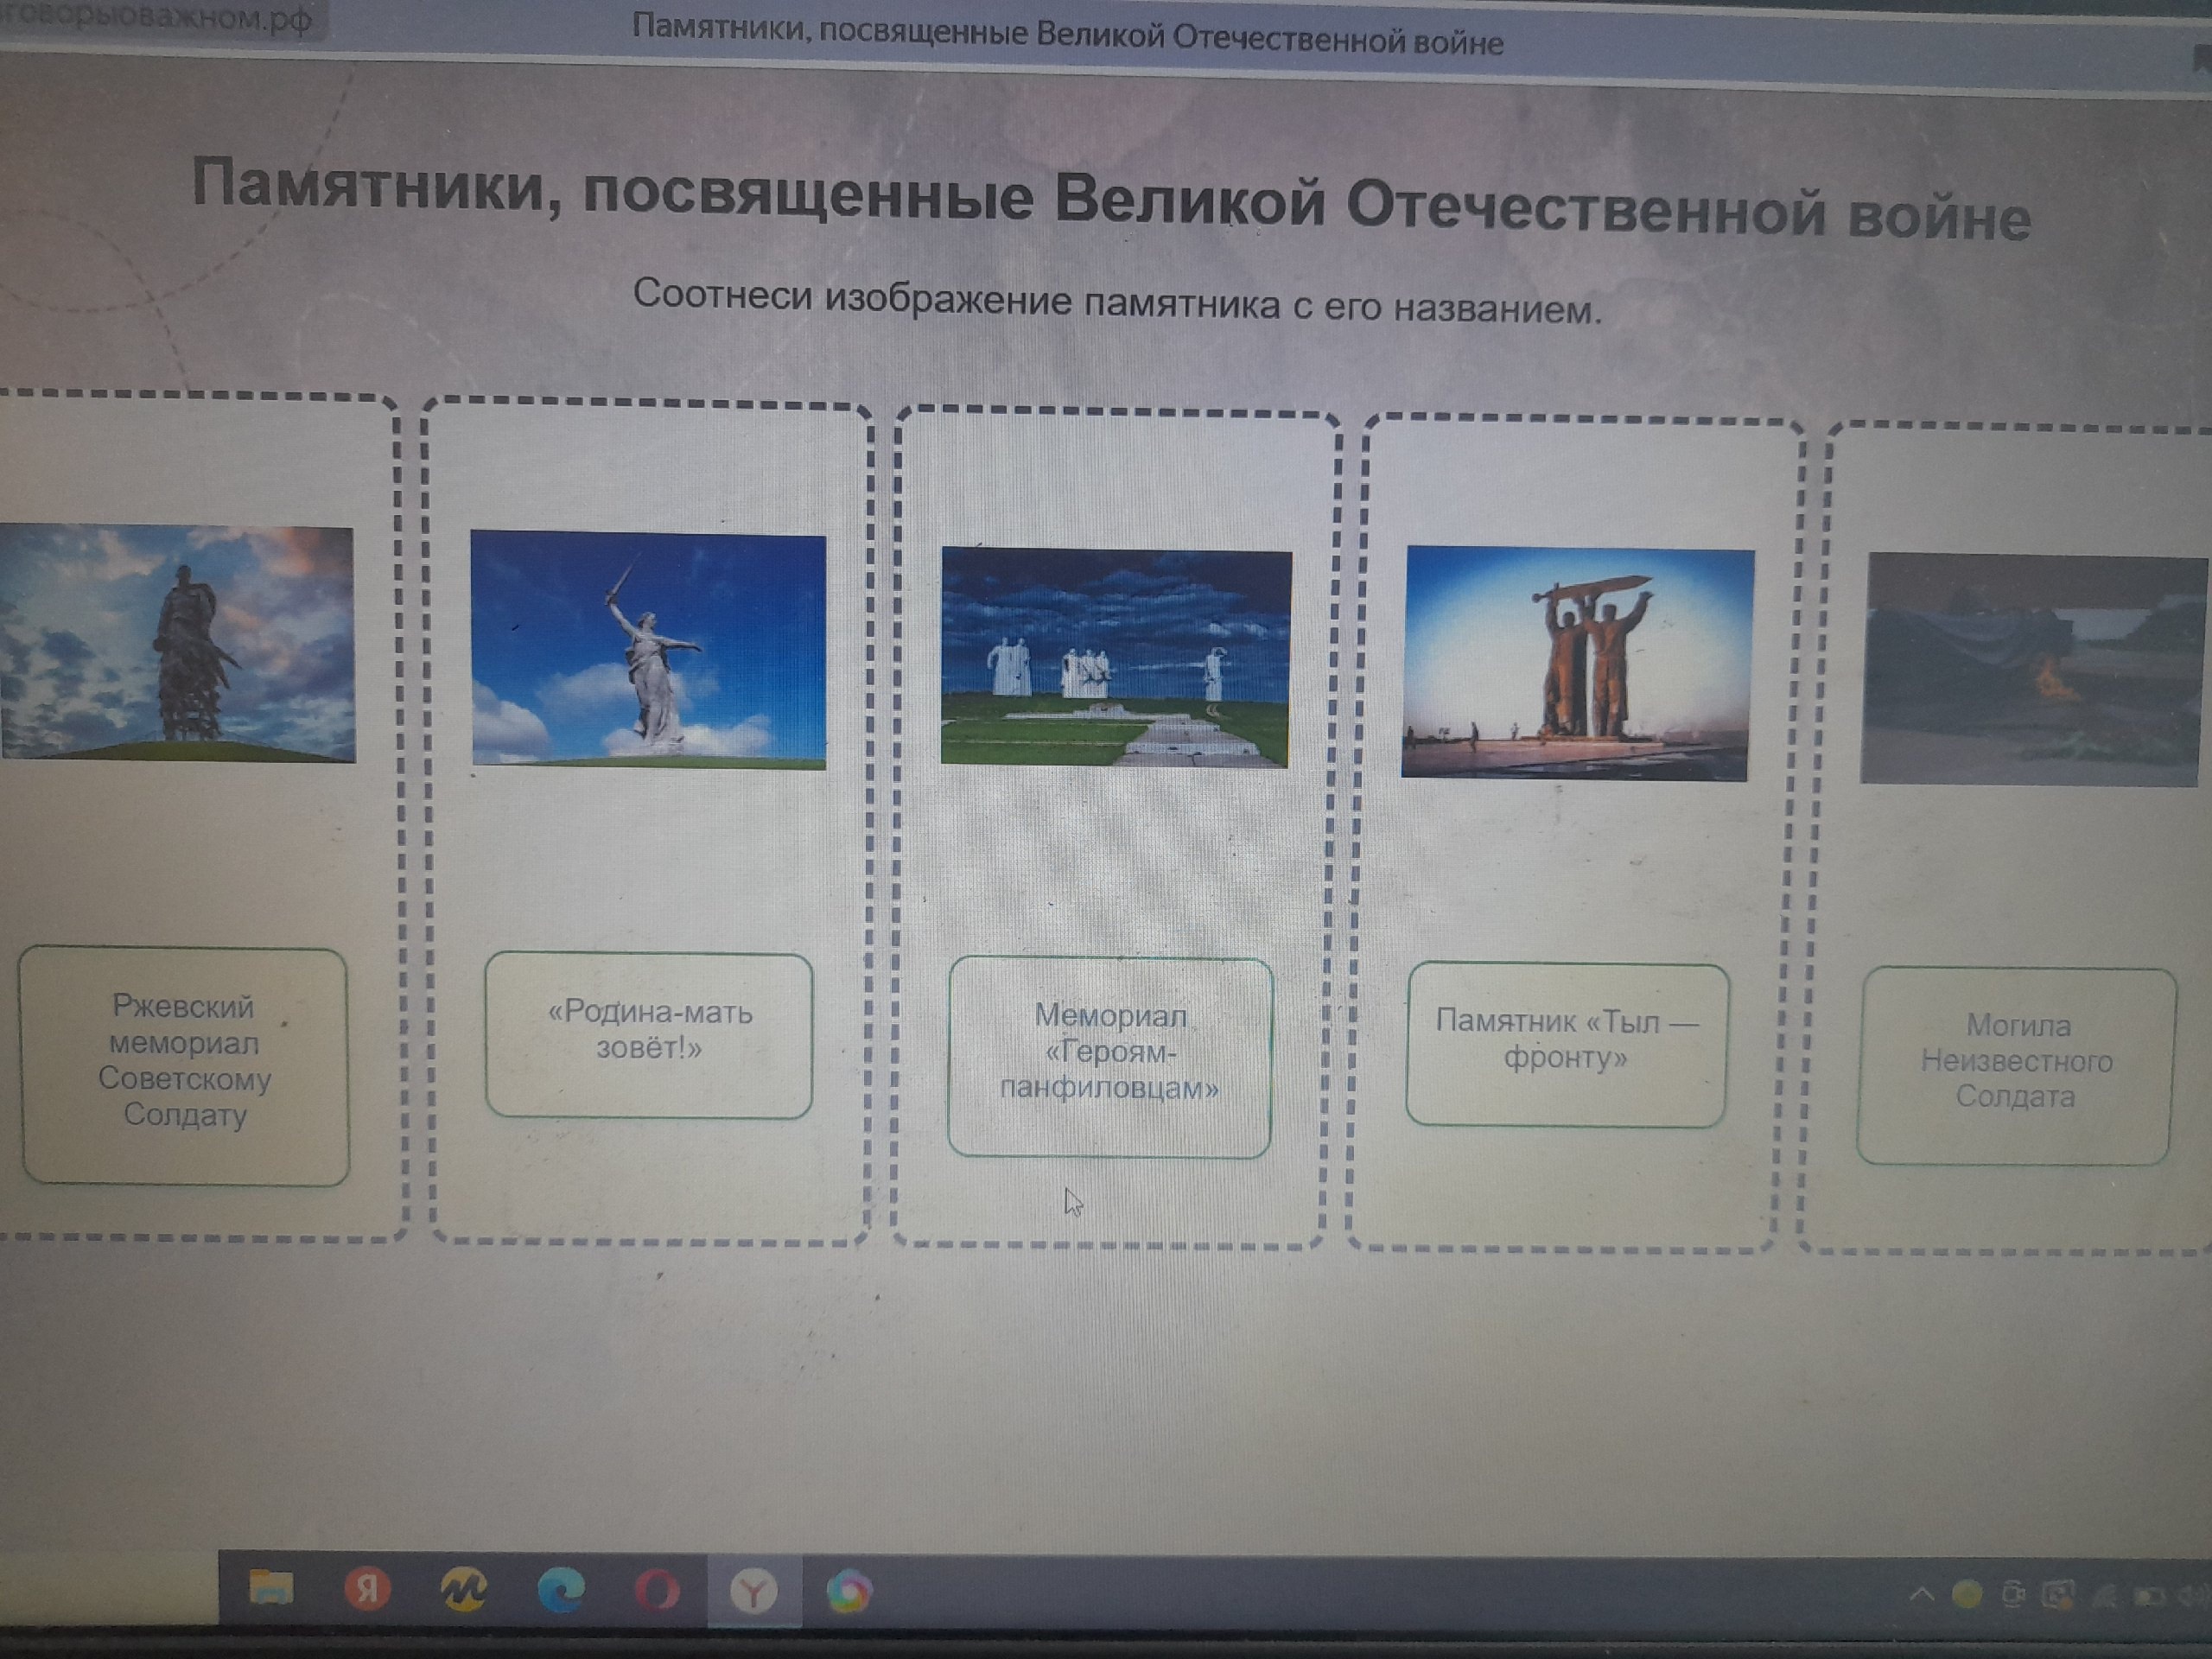The width and height of the screenshot is (2212, 1659).
Task: Pick label 'Памятник «Тыл — фронту»'
Action: (1566, 1044)
